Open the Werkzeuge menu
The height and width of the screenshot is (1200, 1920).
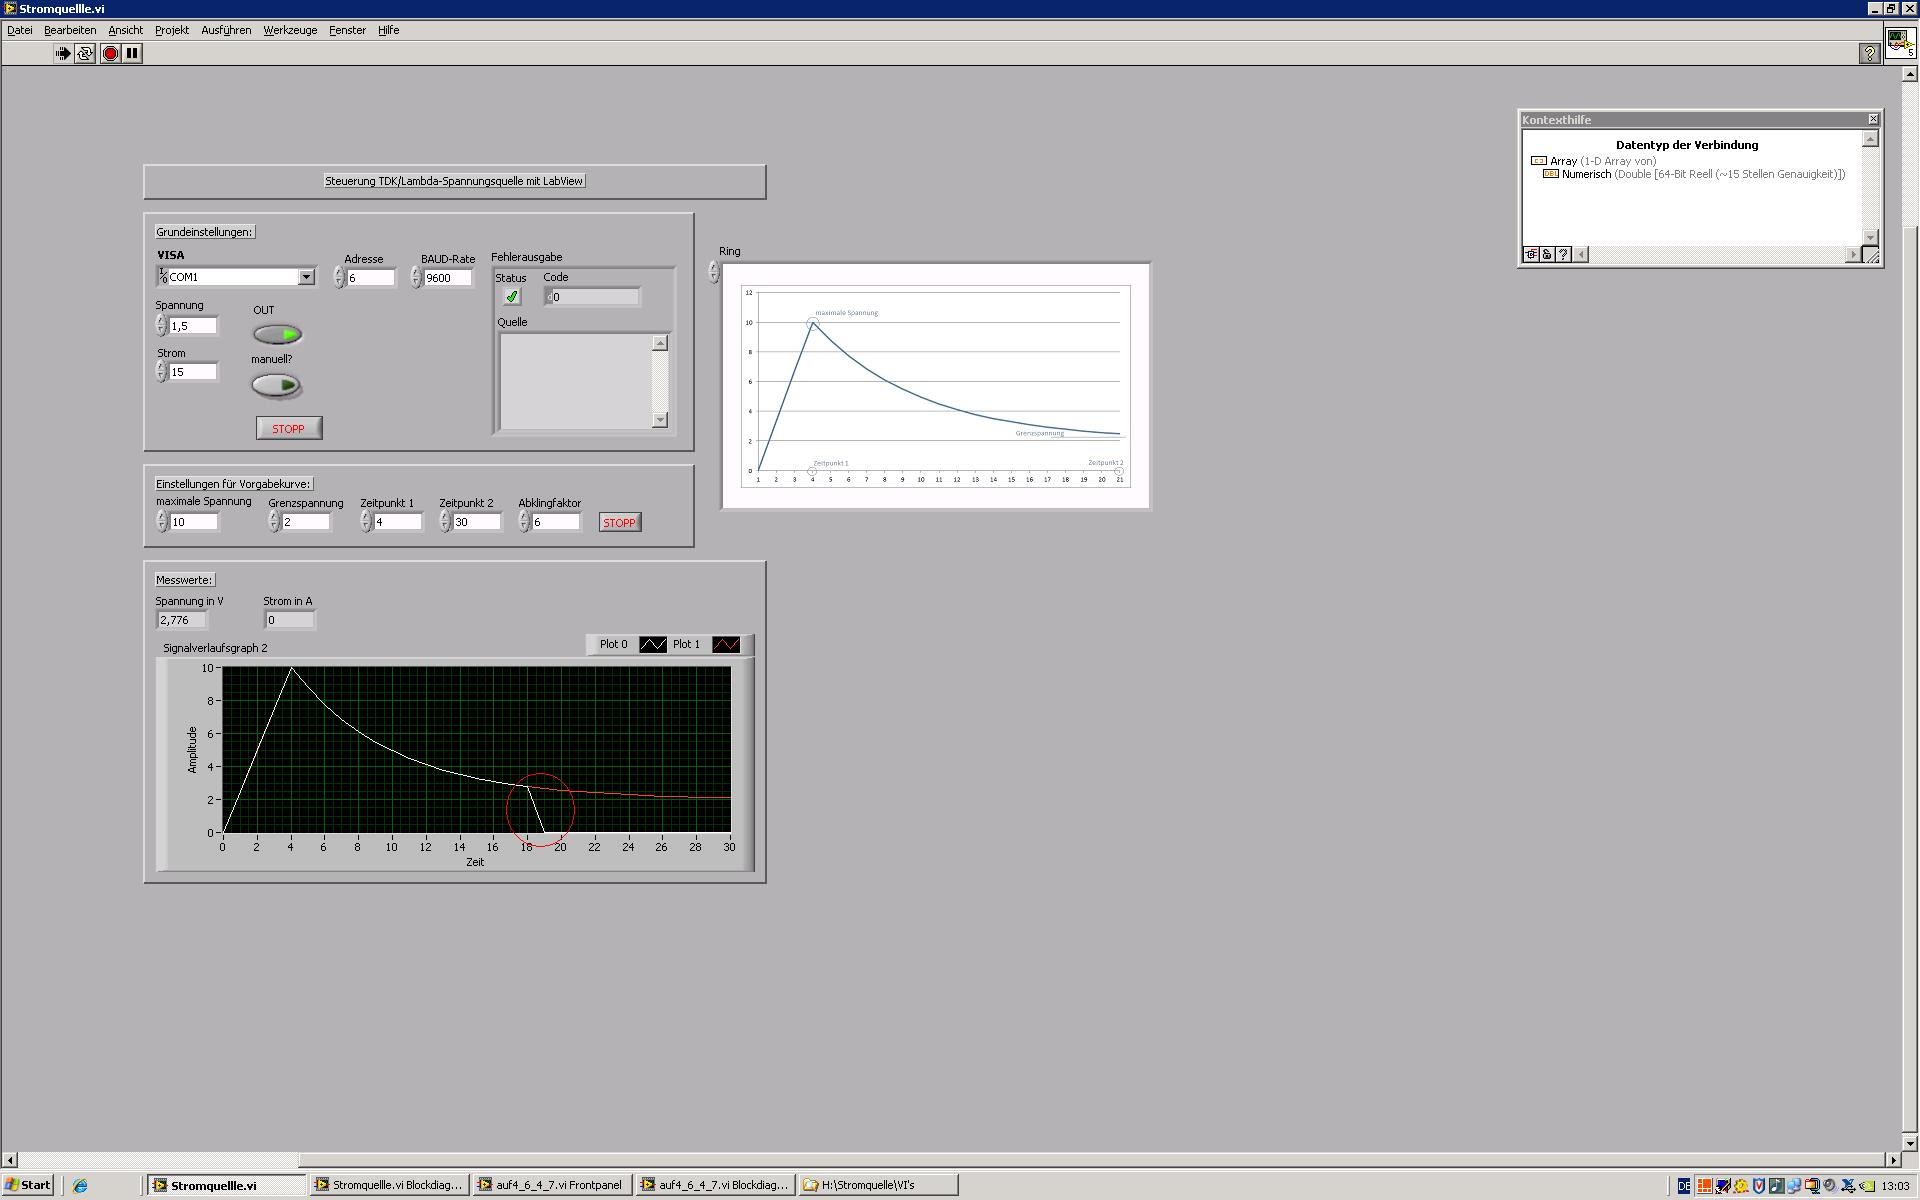290,30
